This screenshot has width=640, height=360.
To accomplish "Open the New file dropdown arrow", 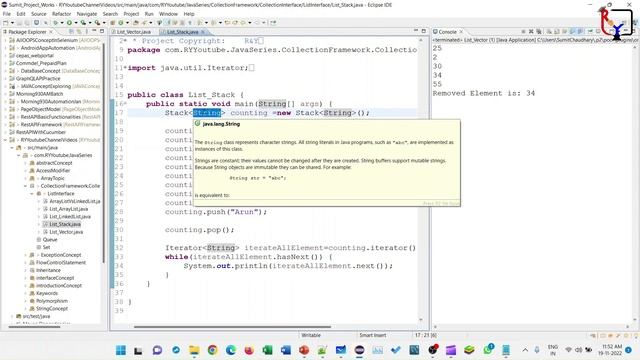I will pos(12,23).
